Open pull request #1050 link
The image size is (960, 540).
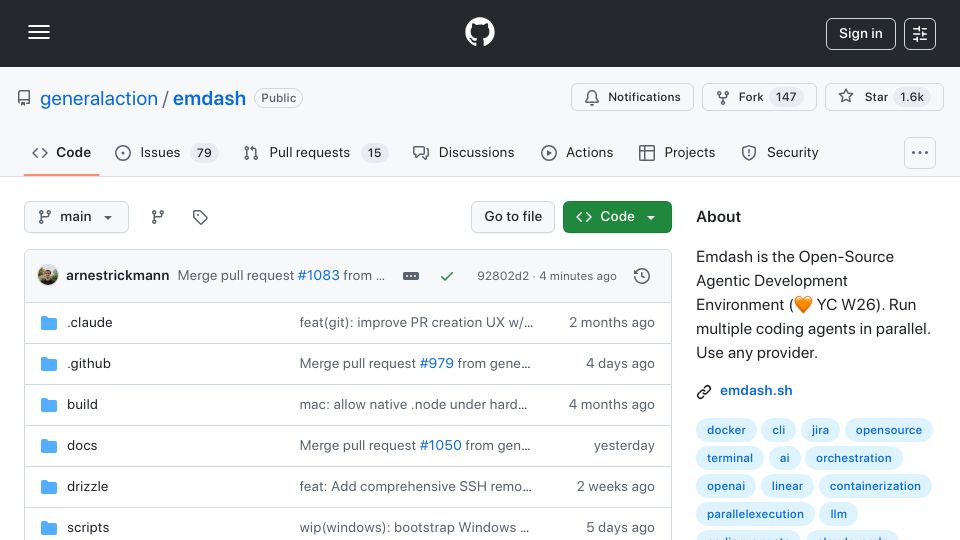click(441, 446)
